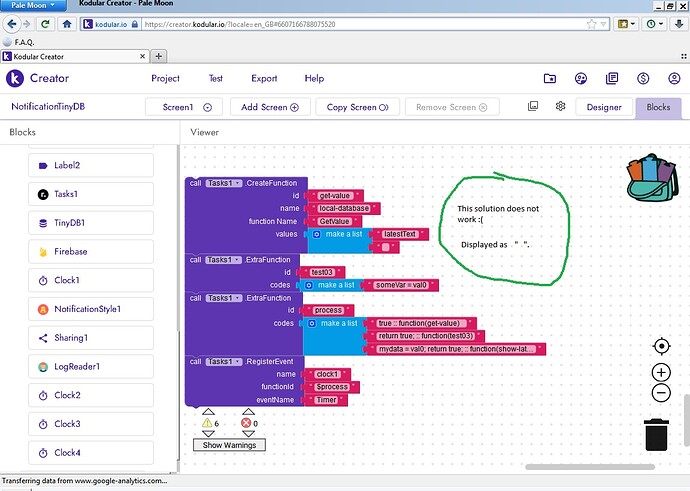Screen dimensions: 690x491
Task: Bookmark page with star icon
Action: [591, 24]
